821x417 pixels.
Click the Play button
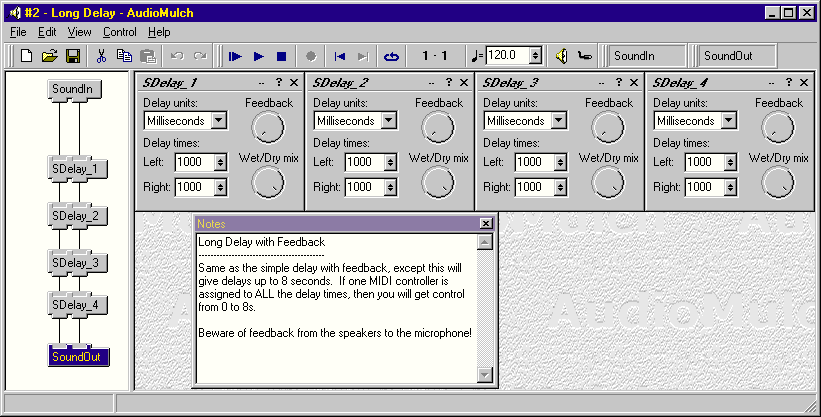click(x=259, y=56)
